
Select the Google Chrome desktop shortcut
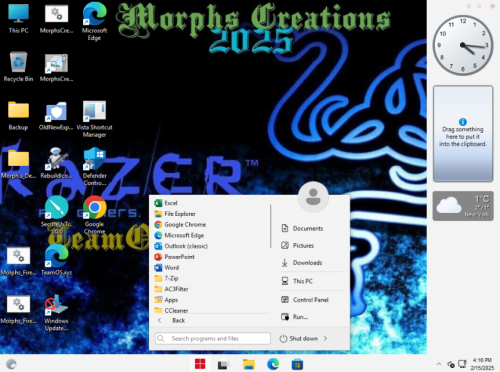(95, 215)
